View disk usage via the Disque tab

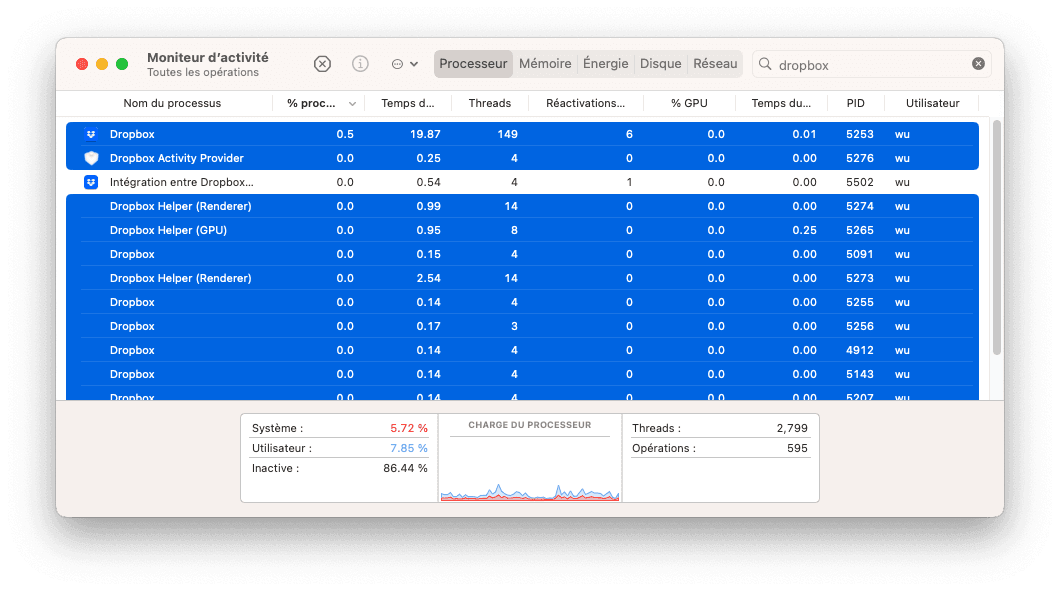pos(660,63)
